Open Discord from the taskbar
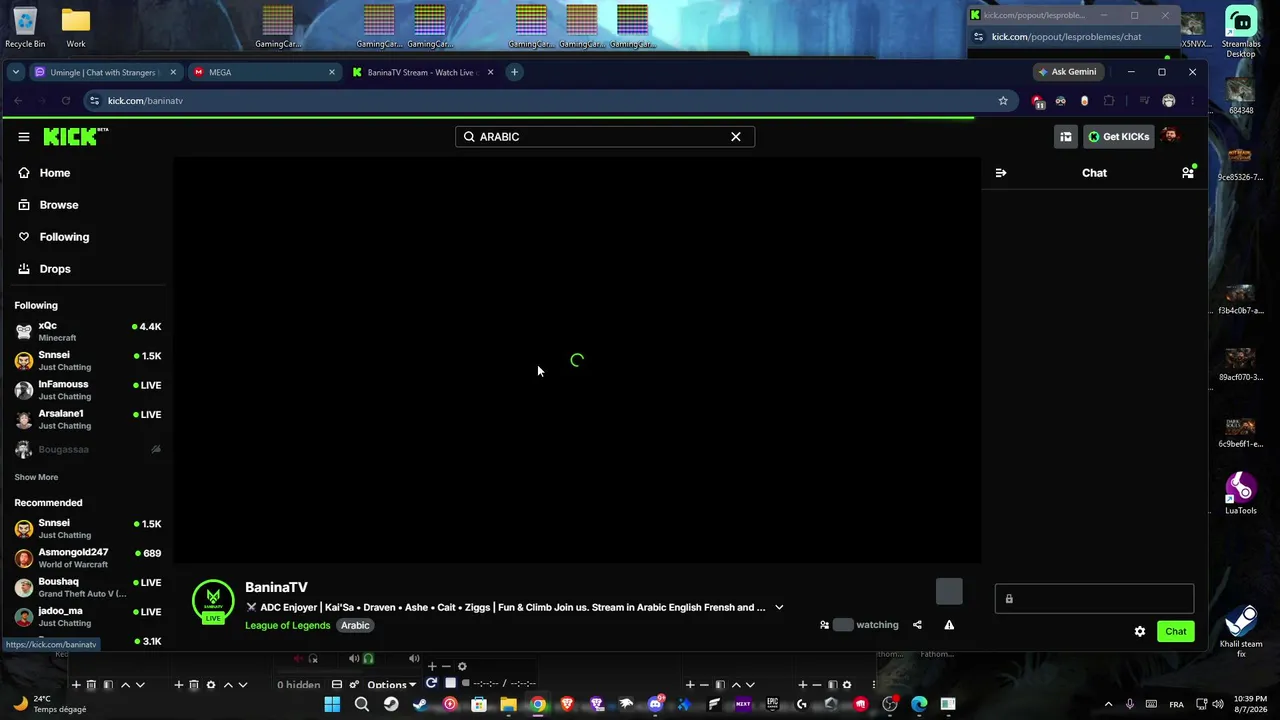Screen dimensions: 1280x720 click(x=655, y=704)
